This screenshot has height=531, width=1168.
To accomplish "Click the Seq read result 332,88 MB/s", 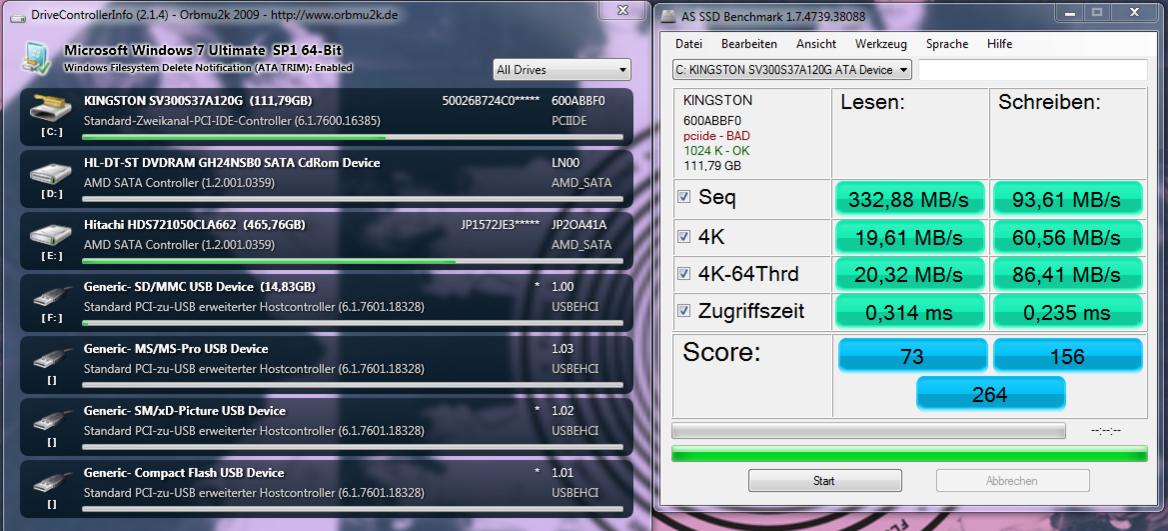I will tap(910, 199).
